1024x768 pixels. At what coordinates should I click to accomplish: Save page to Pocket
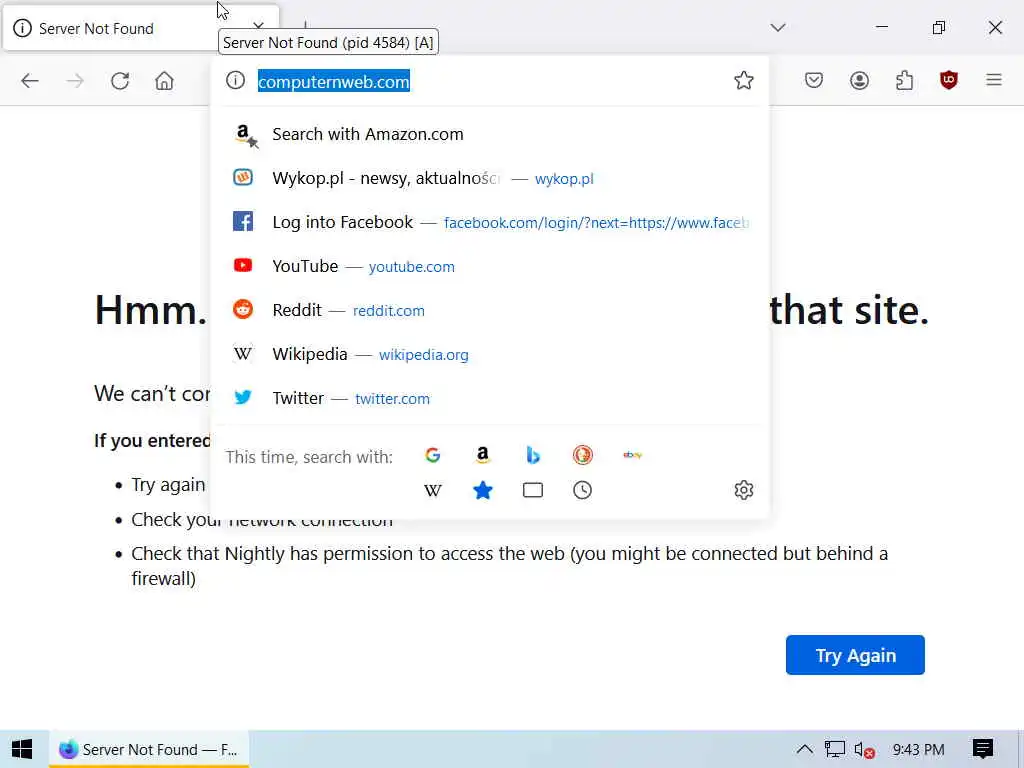click(x=814, y=80)
